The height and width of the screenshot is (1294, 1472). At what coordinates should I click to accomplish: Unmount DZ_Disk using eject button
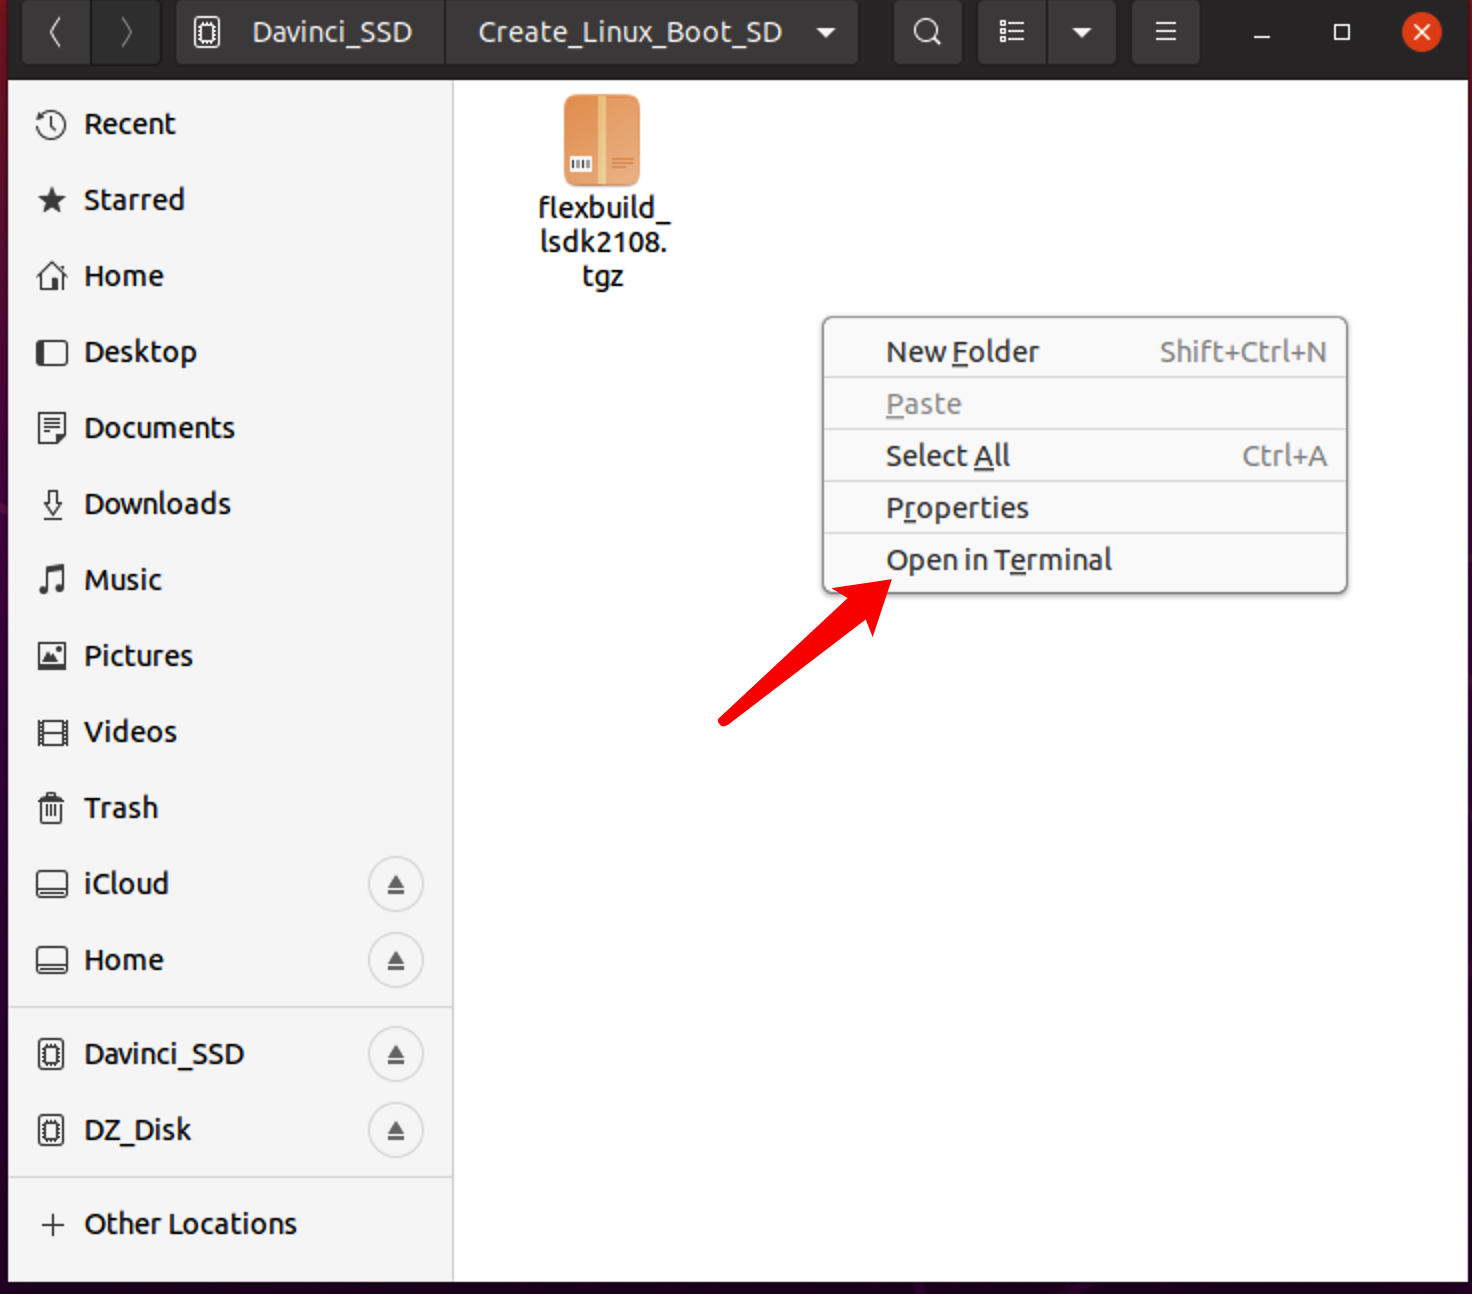click(396, 1130)
